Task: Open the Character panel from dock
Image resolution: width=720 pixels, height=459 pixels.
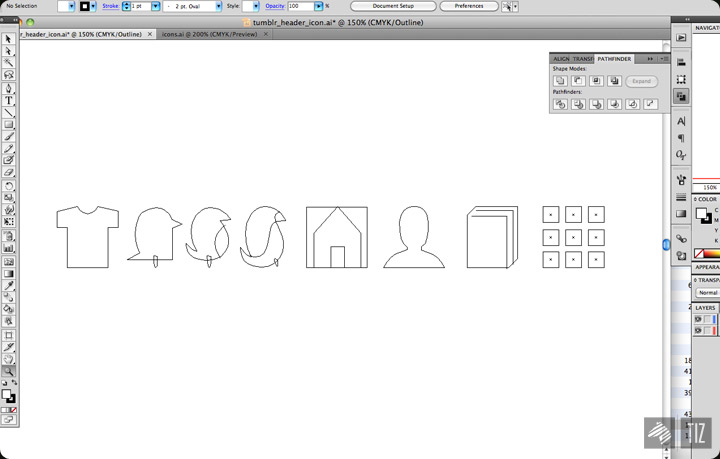Action: click(x=681, y=121)
